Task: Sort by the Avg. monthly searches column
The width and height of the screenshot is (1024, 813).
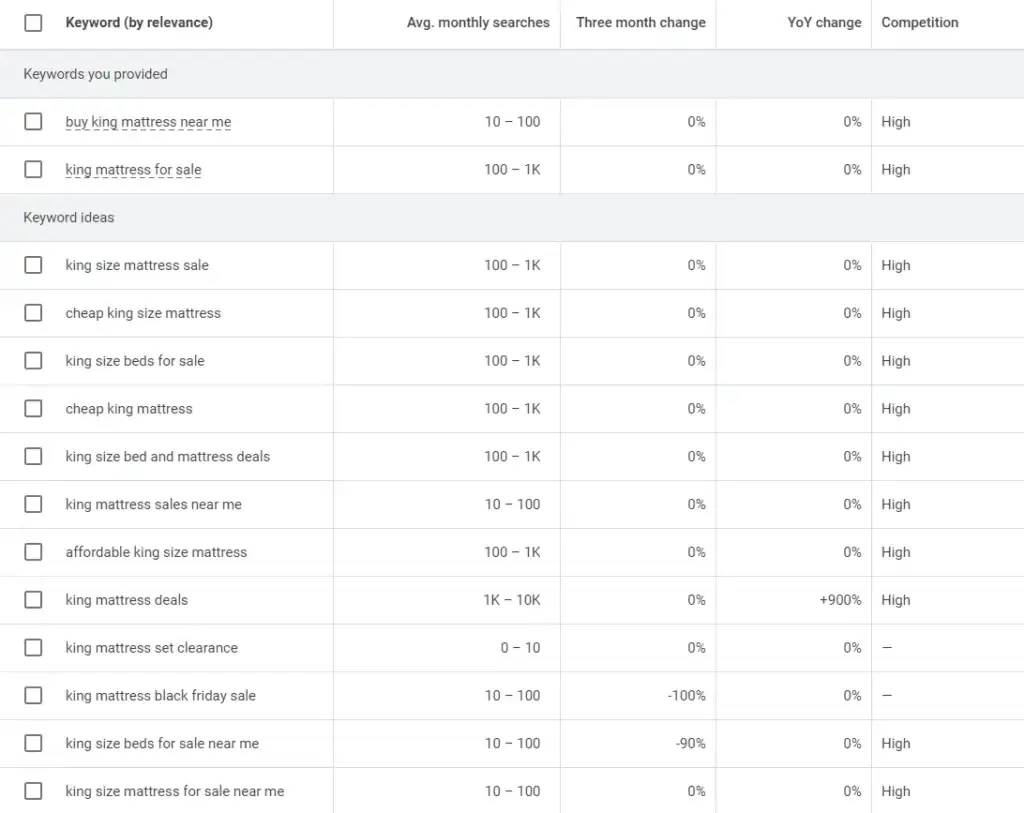Action: (478, 22)
